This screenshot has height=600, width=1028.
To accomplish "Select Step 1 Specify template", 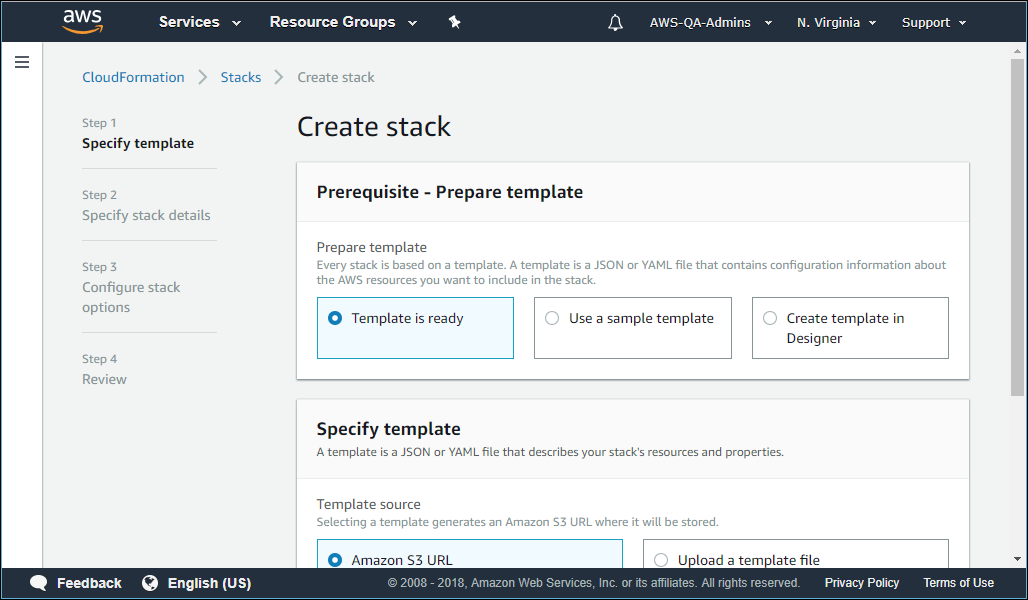I will click(x=138, y=134).
